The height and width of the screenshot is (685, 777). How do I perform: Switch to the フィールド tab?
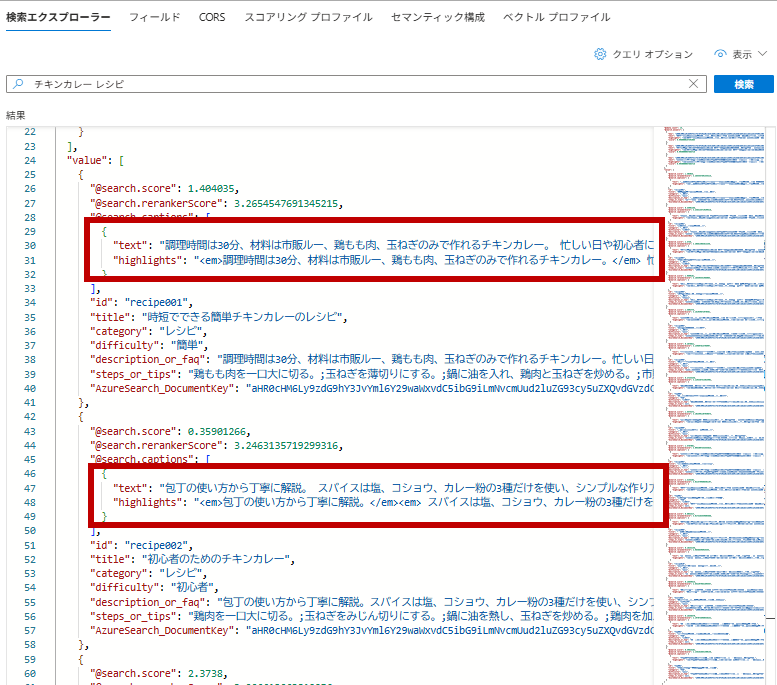click(155, 17)
